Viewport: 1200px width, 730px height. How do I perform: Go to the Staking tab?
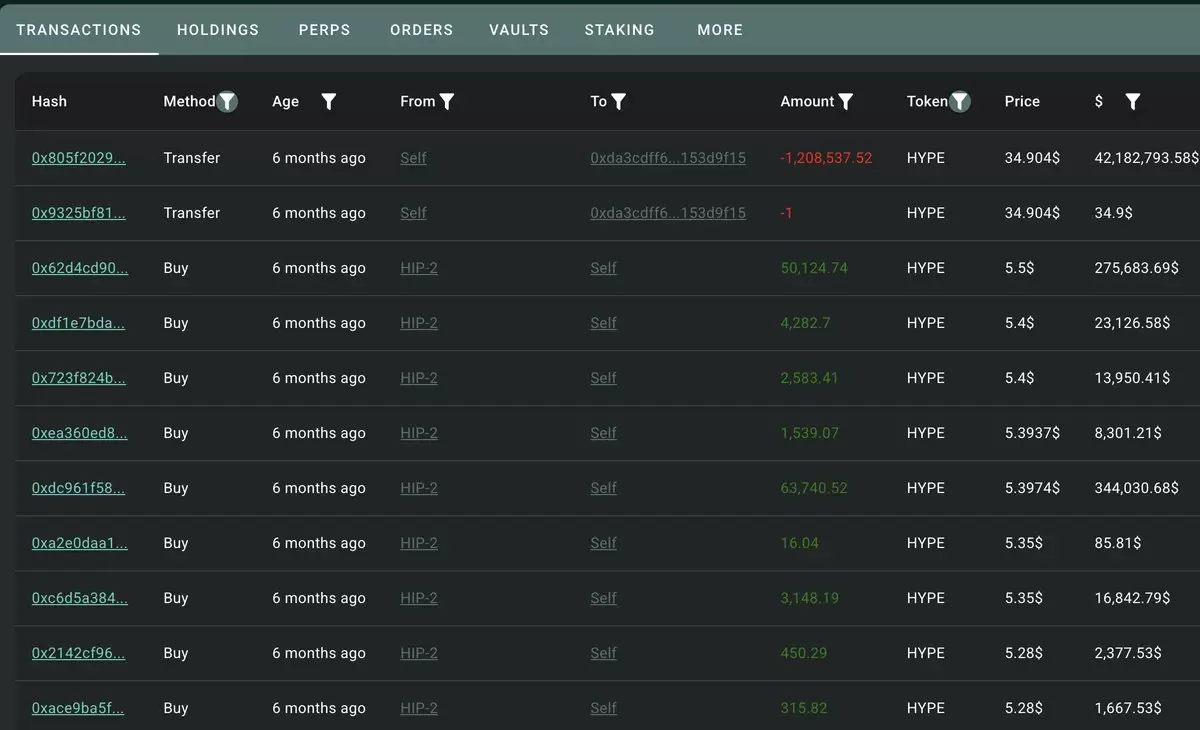(620, 30)
